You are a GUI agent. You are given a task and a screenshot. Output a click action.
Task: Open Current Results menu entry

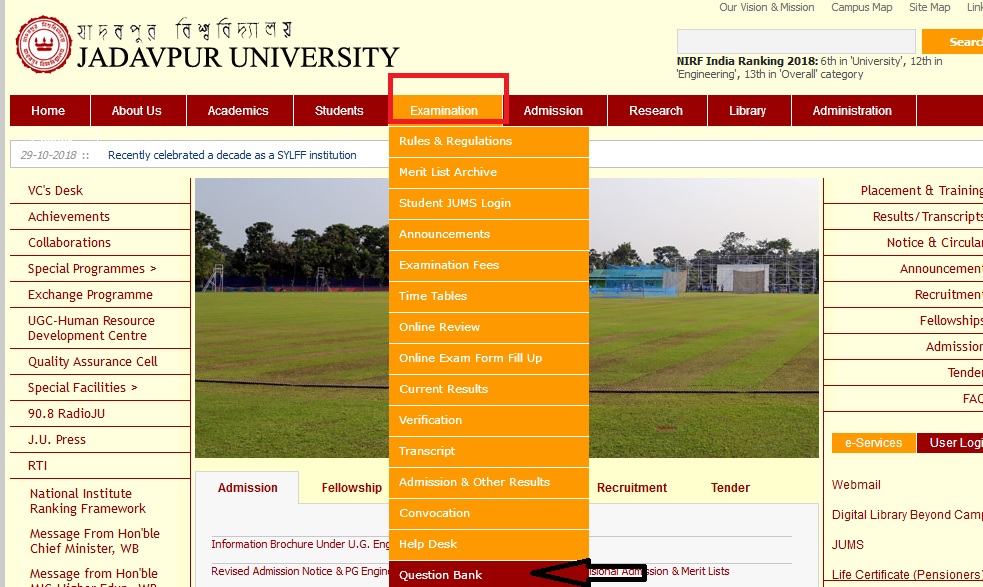coord(488,389)
